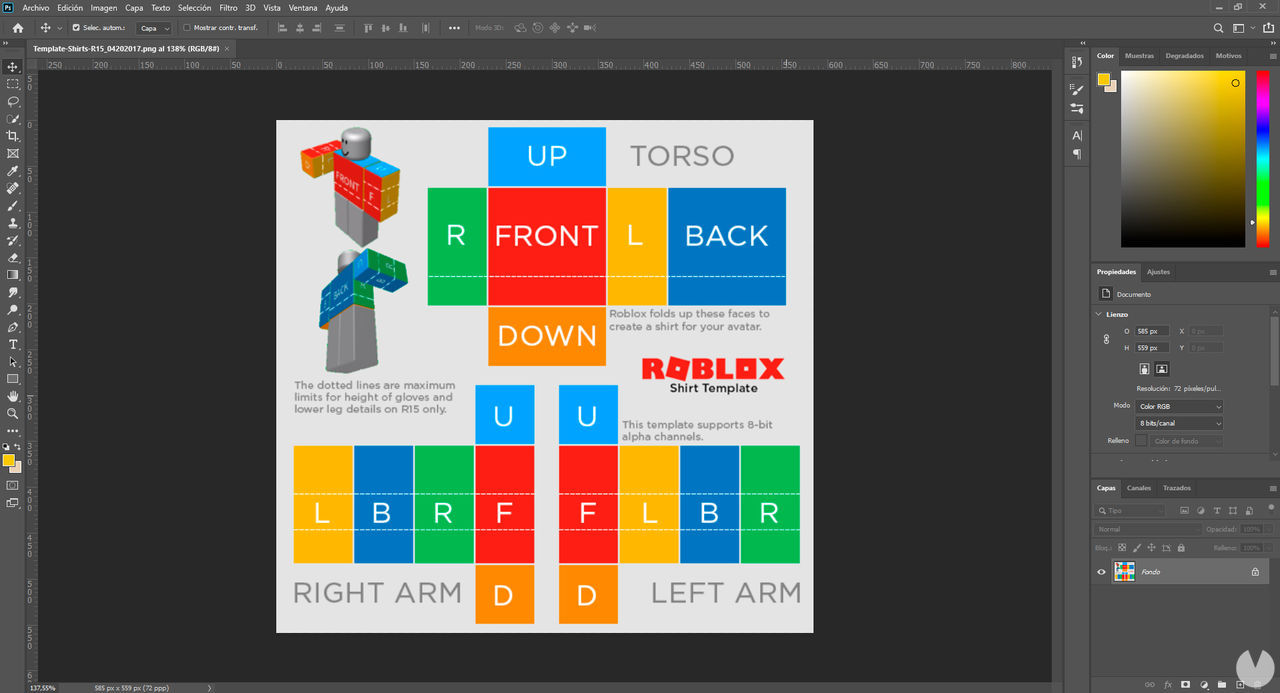Select the Text tool
1280x693 pixels.
pyautogui.click(x=12, y=343)
